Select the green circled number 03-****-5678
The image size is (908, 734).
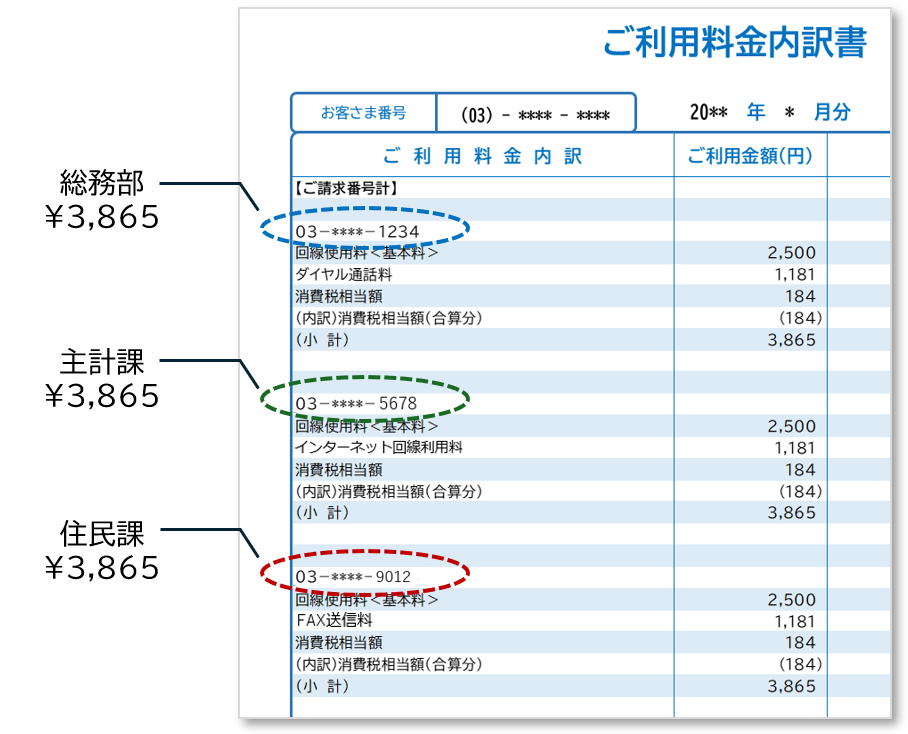pyautogui.click(x=363, y=402)
